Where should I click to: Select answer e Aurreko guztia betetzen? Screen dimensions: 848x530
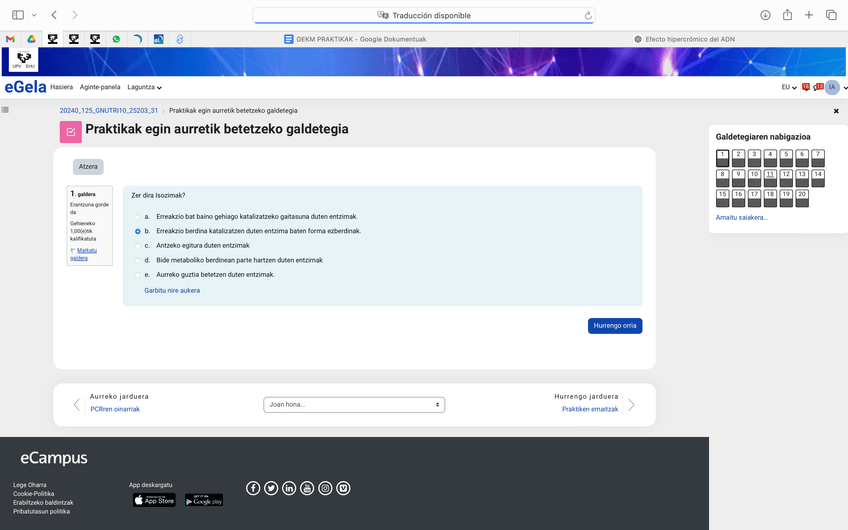[137, 275]
